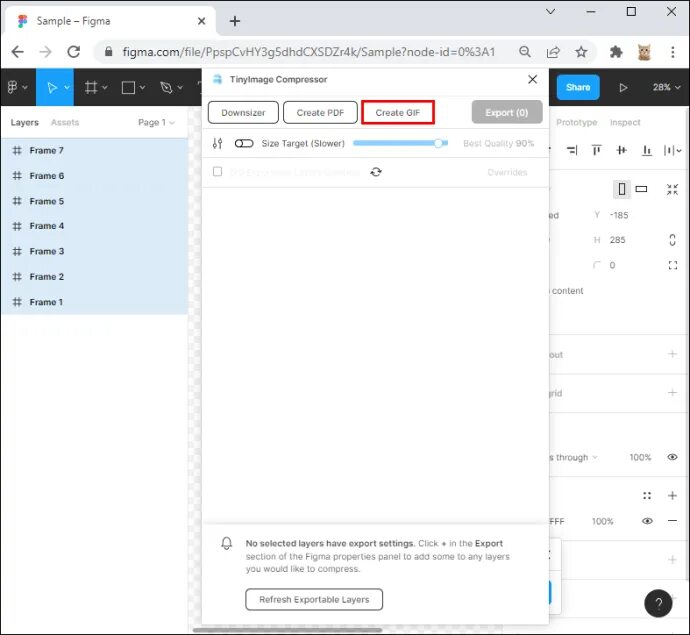
Task: Switch to the Assets tab
Action: click(65, 122)
